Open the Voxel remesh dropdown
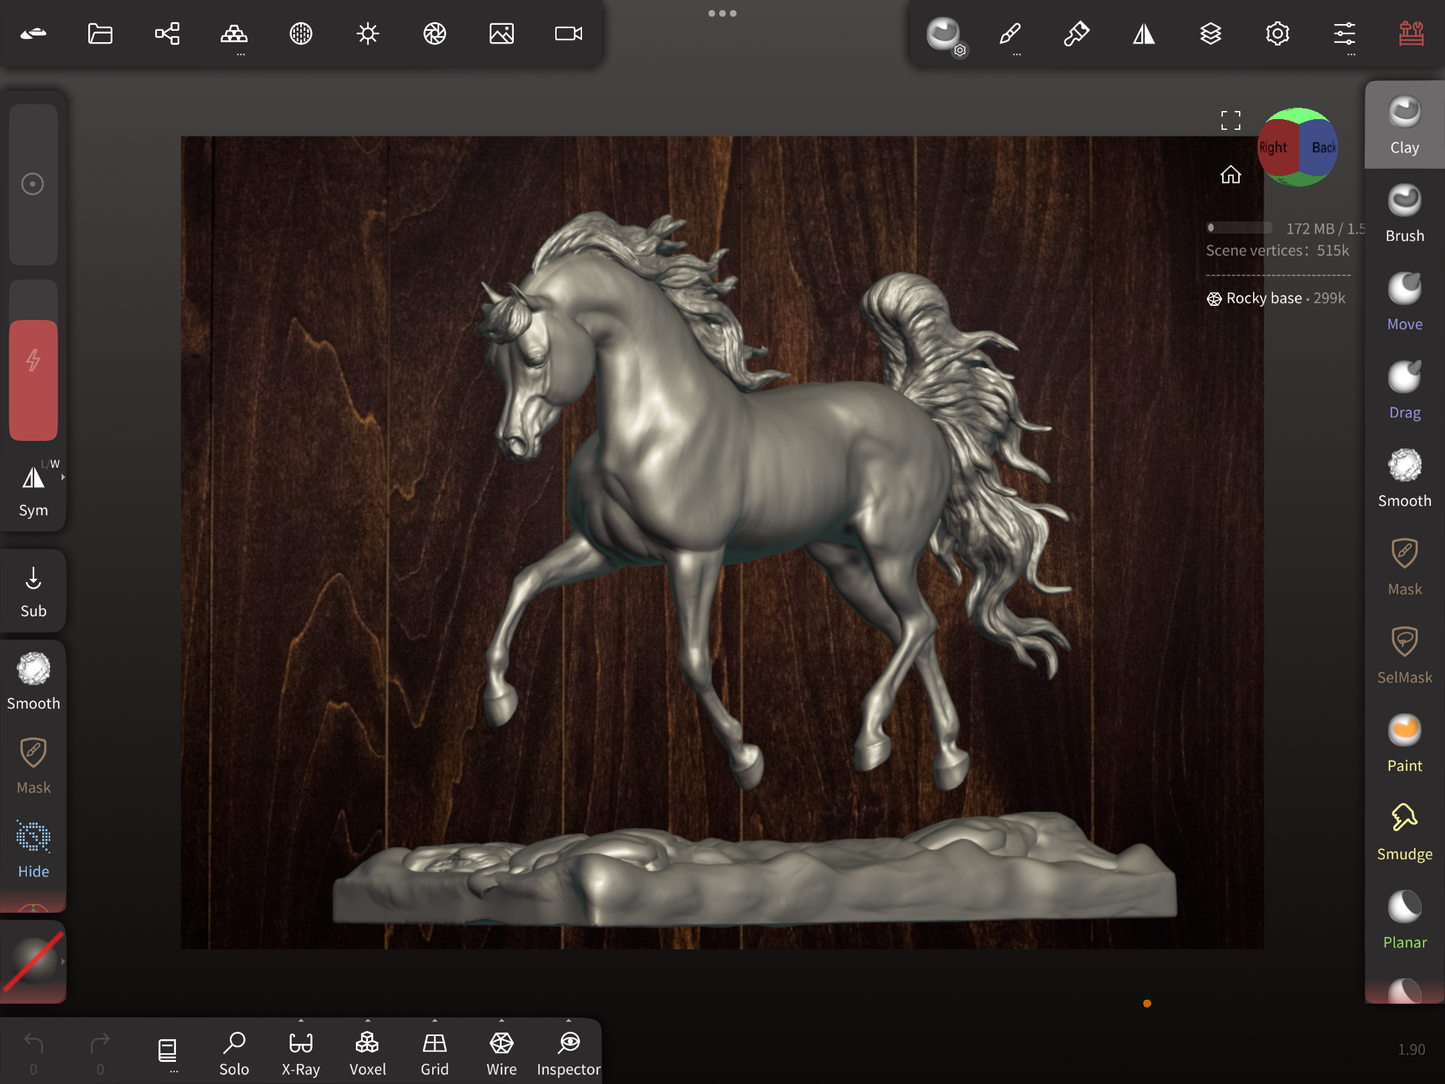This screenshot has width=1445, height=1084. 367,1052
